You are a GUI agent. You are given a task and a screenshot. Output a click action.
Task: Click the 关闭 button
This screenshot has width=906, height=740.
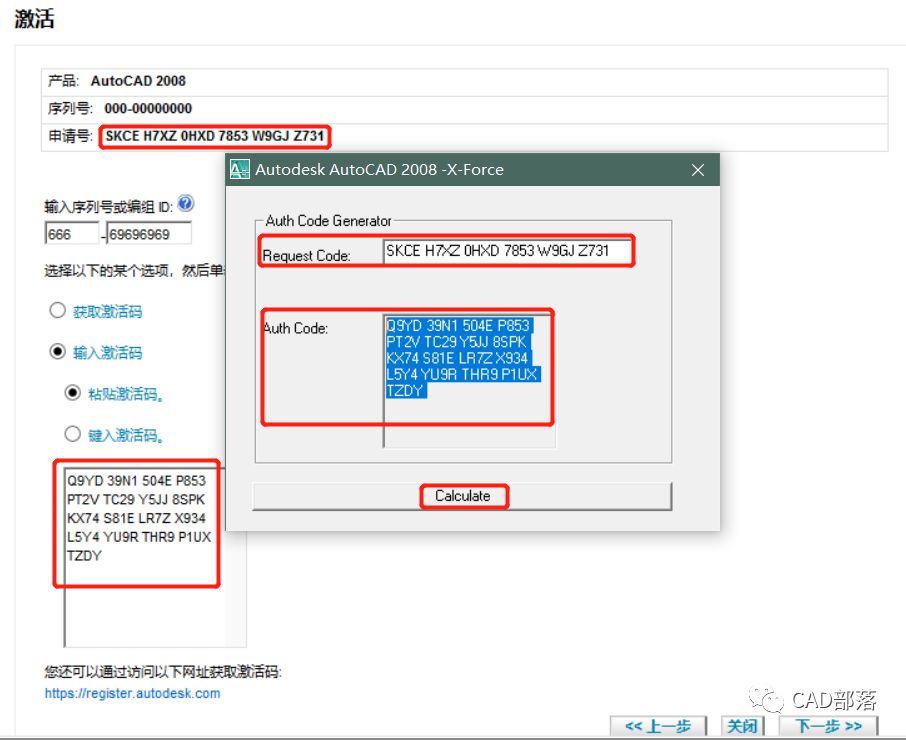coord(742,726)
